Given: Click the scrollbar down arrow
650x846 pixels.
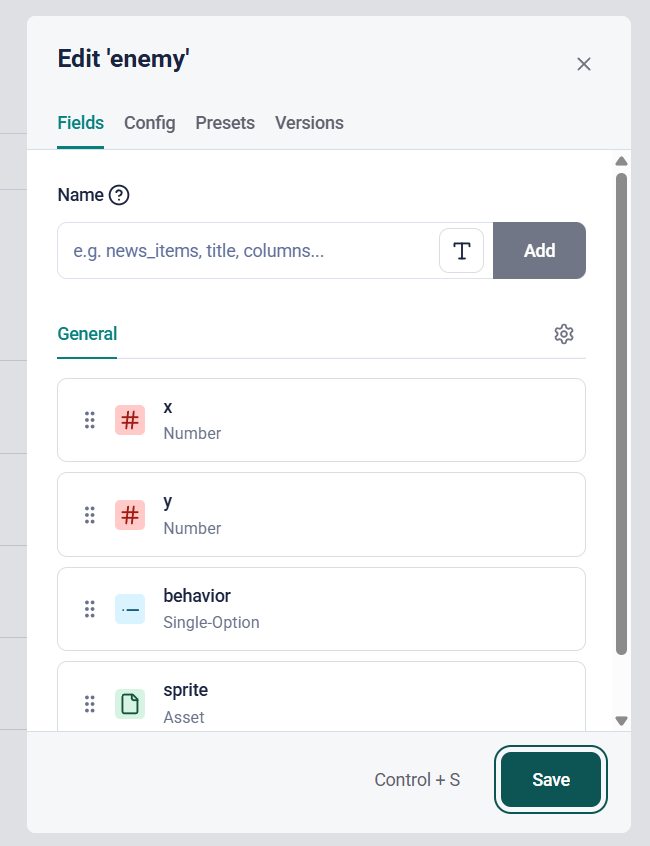Looking at the screenshot, I should [621, 720].
